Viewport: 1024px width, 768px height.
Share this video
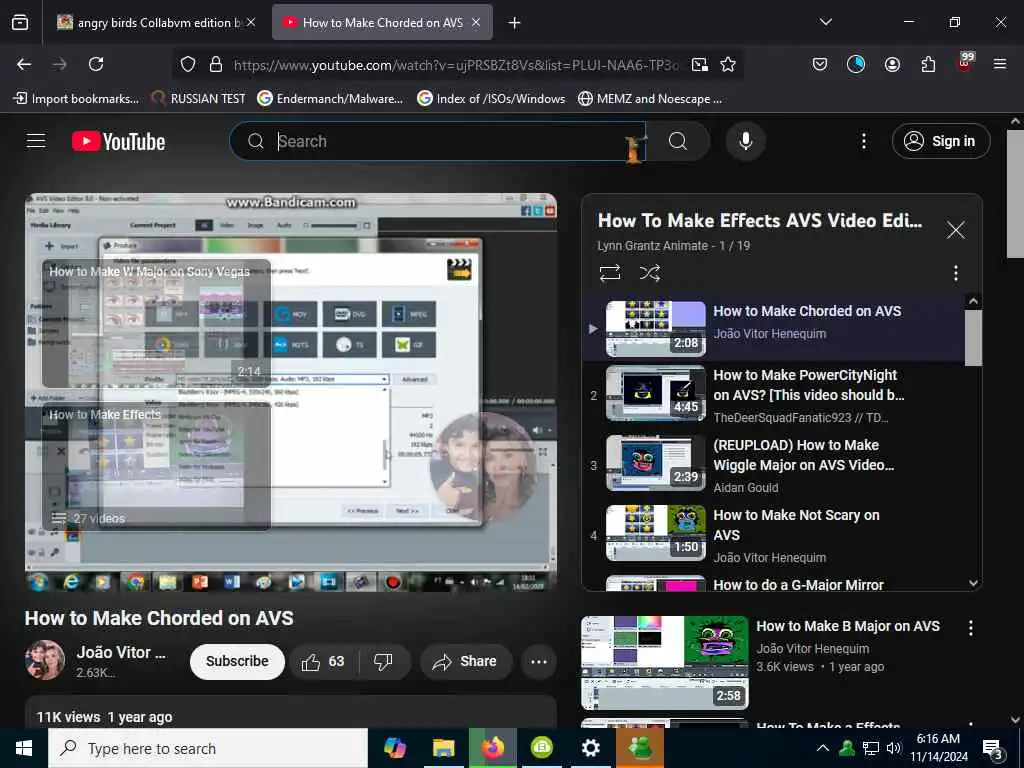[x=464, y=662]
